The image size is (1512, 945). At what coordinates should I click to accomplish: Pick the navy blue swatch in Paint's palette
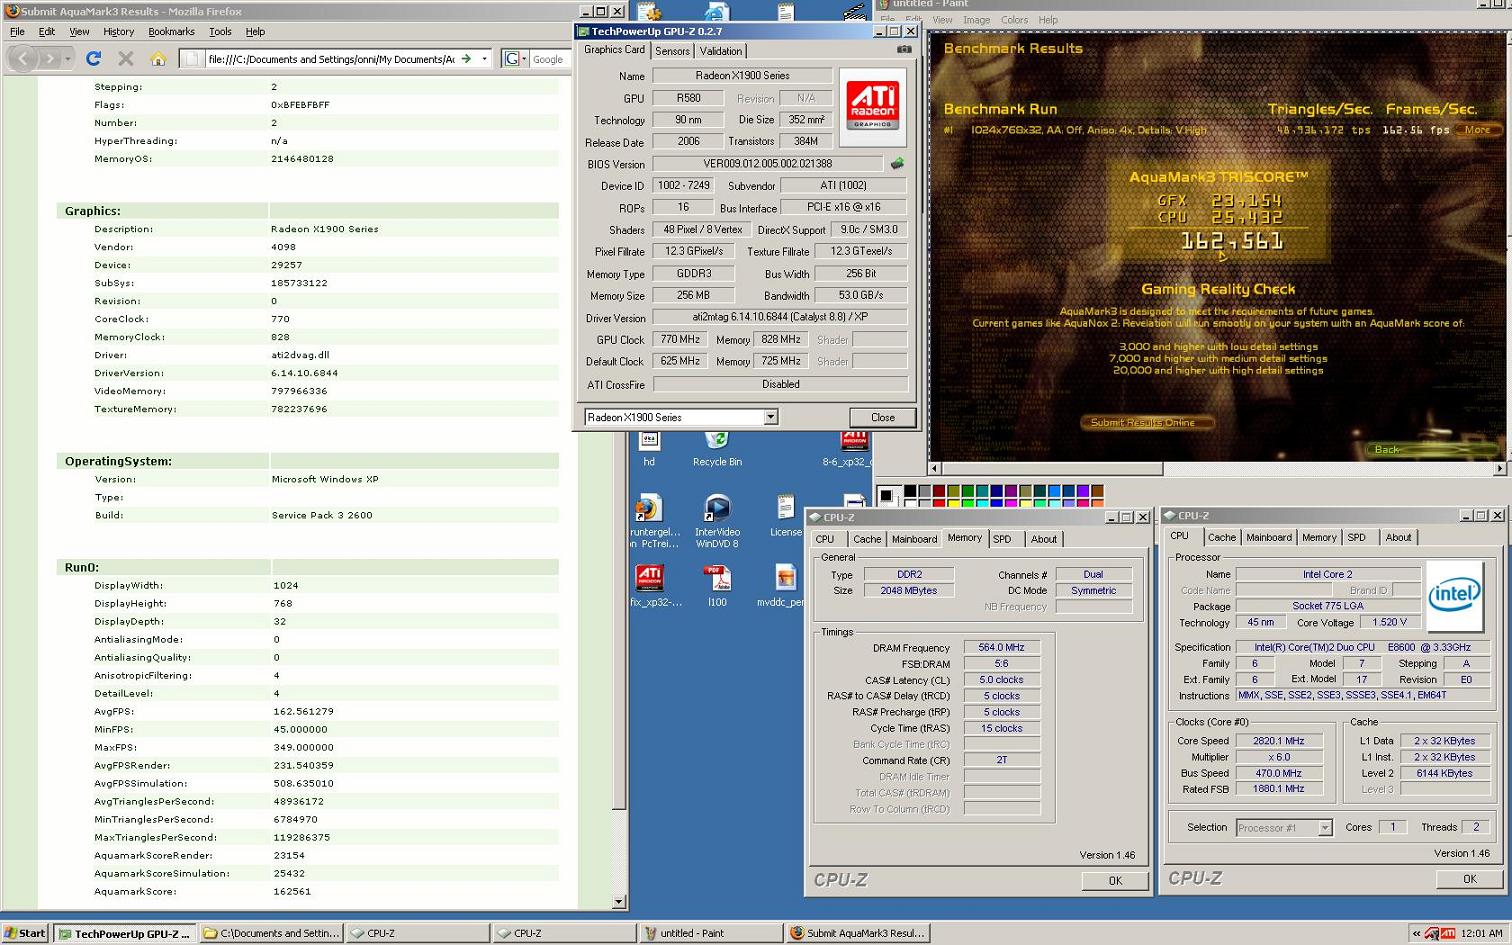(x=996, y=491)
